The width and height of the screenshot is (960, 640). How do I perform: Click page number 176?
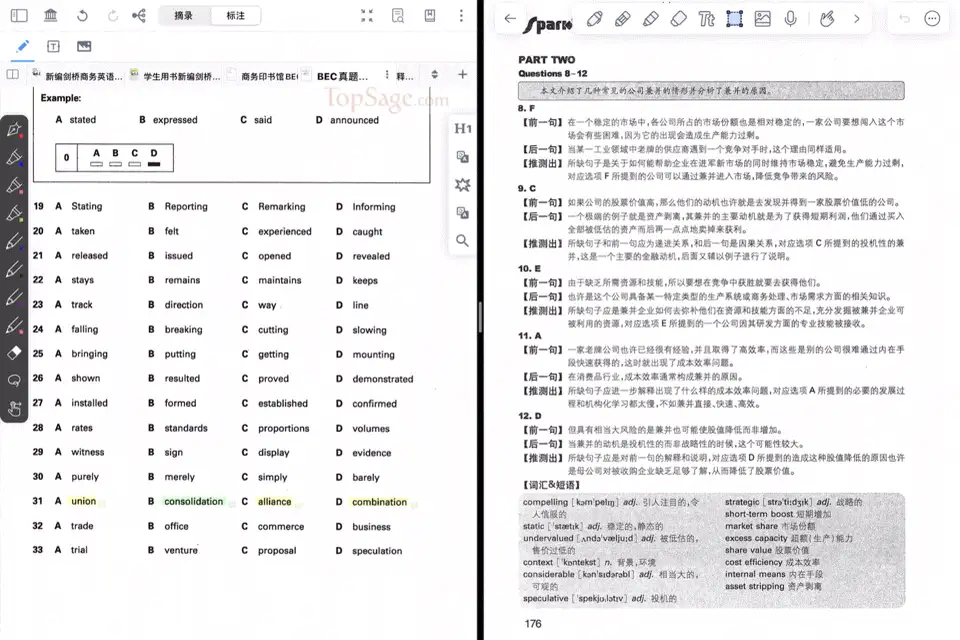[x=533, y=623]
